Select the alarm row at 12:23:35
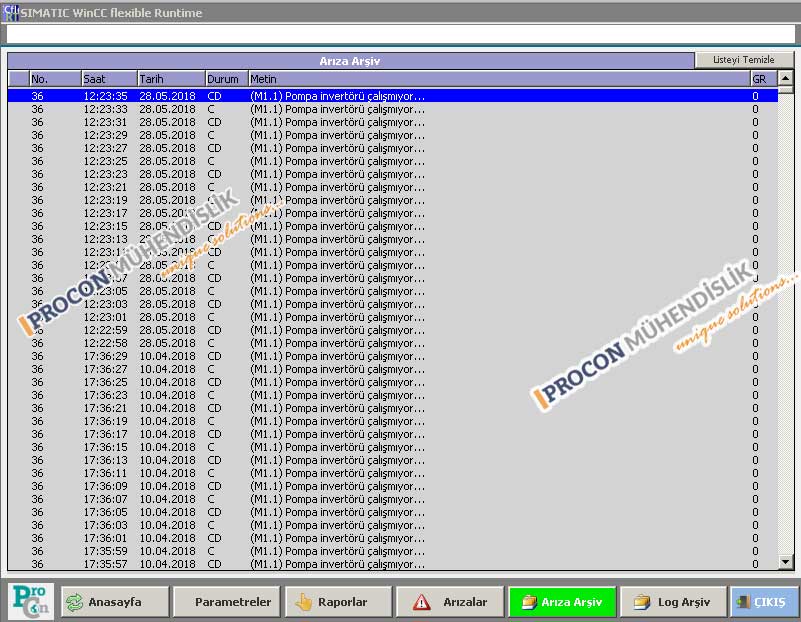 (392, 95)
